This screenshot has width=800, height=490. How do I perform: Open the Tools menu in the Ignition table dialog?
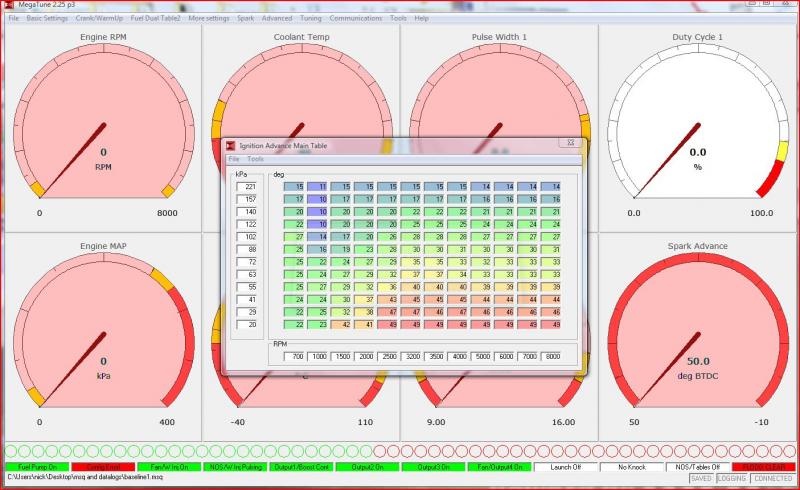[256, 159]
